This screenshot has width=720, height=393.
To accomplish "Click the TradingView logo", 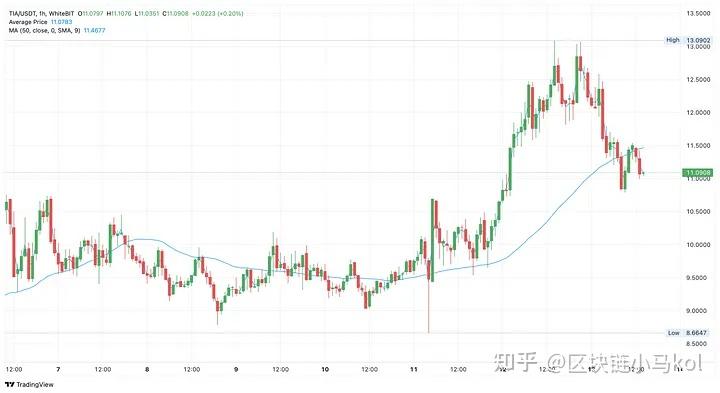I will coord(29,384).
